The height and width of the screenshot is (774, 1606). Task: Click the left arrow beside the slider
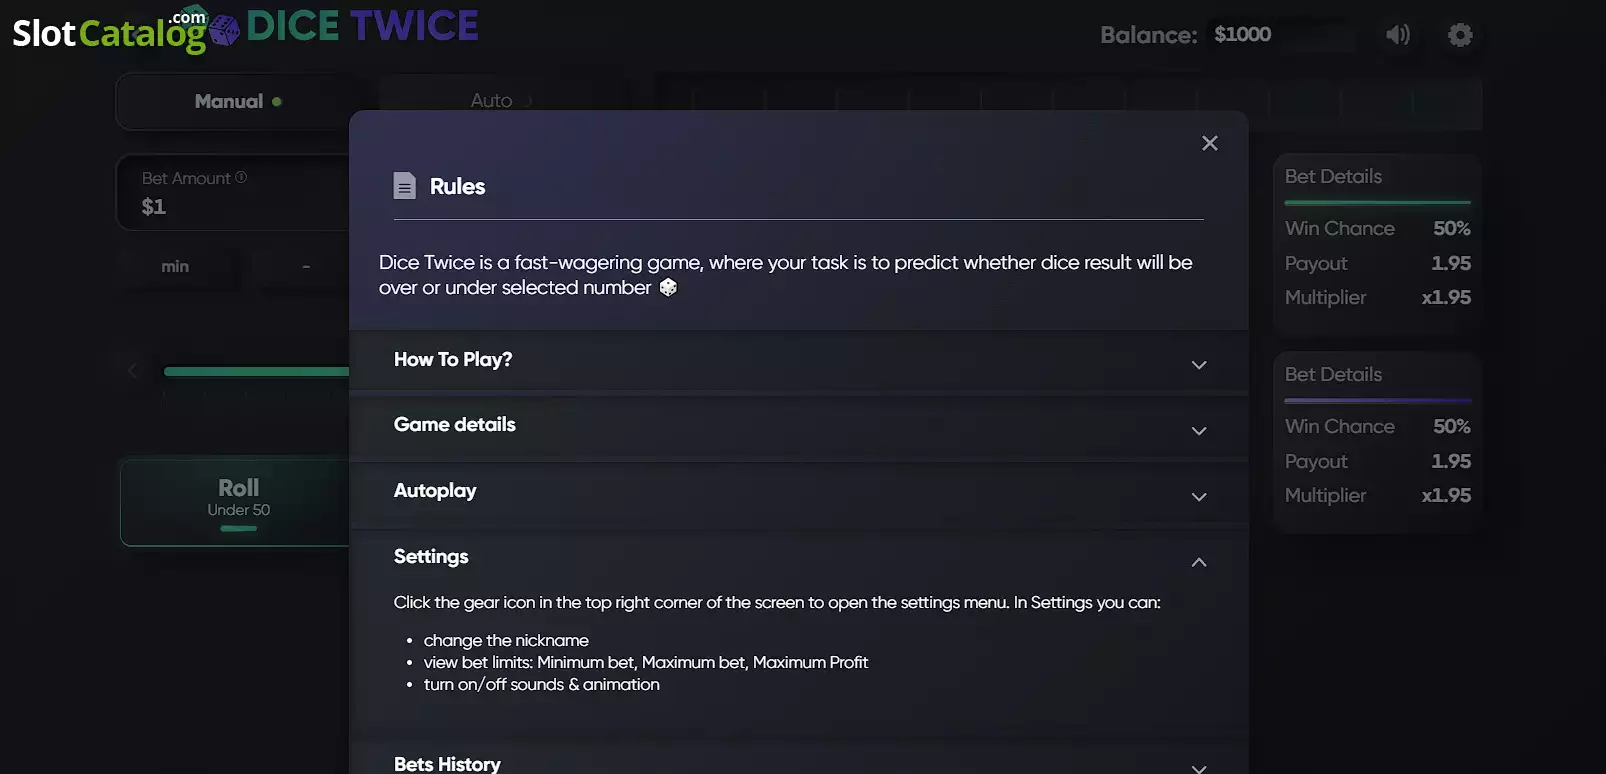(x=132, y=370)
